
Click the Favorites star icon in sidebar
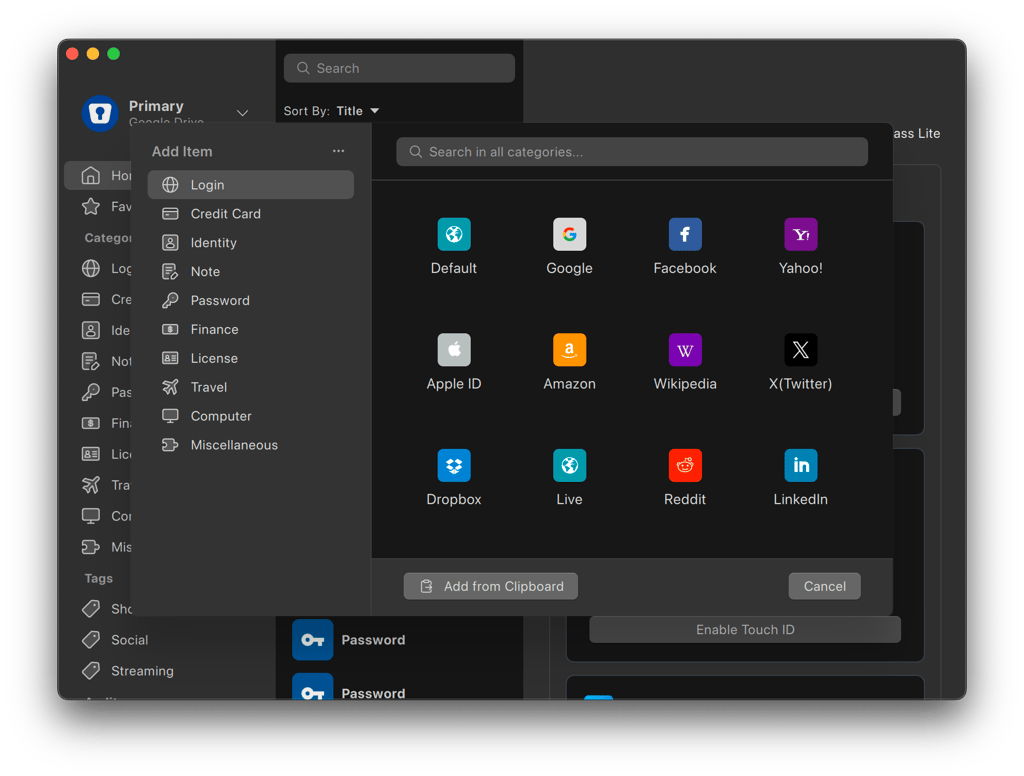pos(91,206)
